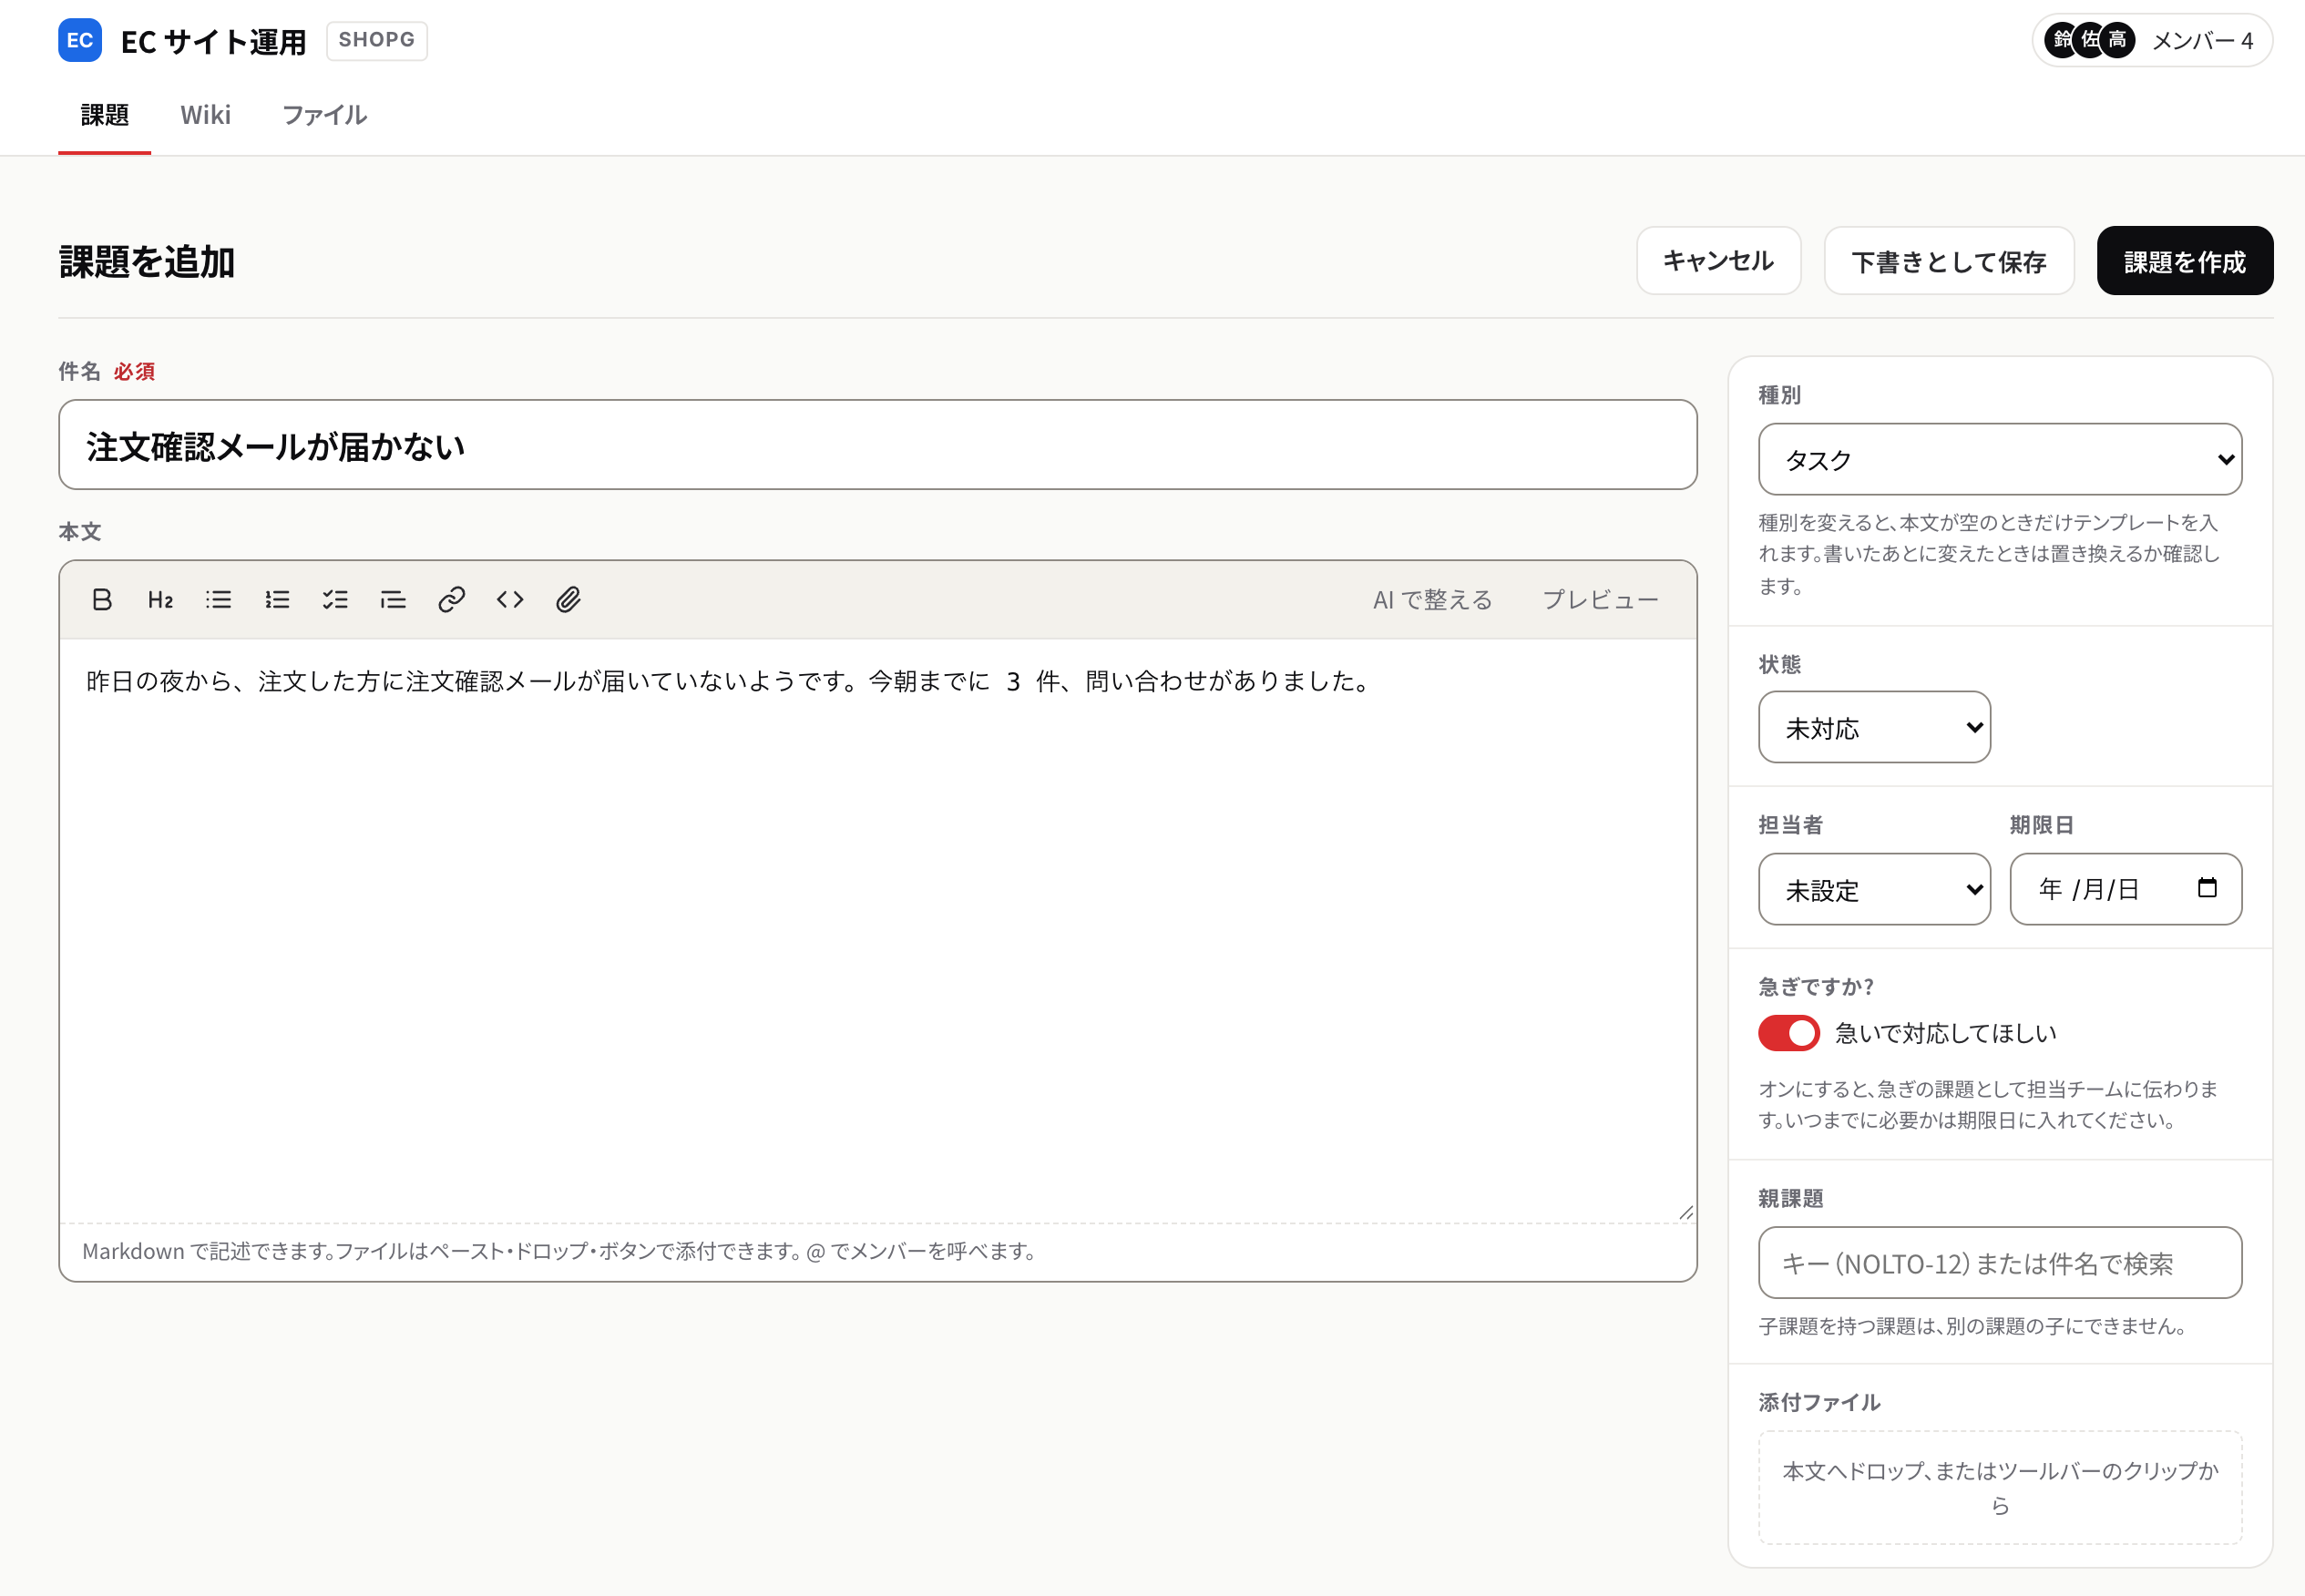Image resolution: width=2305 pixels, height=1596 pixels.
Task: Open the calendar picker for 期限日
Action: 2207,887
